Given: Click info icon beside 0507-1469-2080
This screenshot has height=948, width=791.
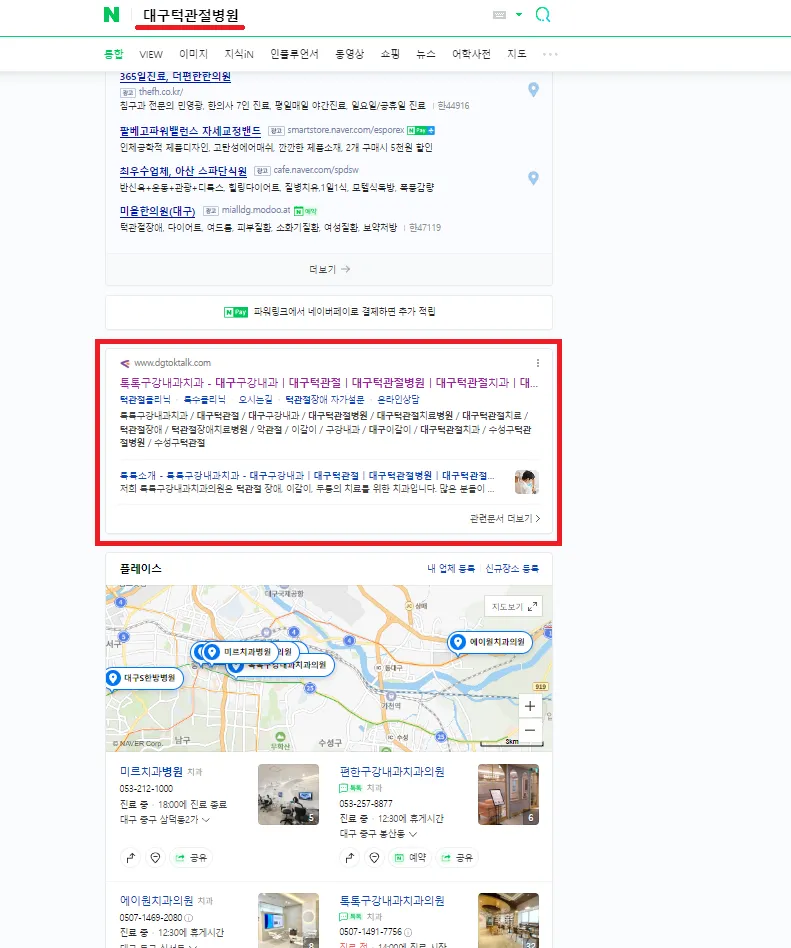Looking at the screenshot, I should pos(188,918).
